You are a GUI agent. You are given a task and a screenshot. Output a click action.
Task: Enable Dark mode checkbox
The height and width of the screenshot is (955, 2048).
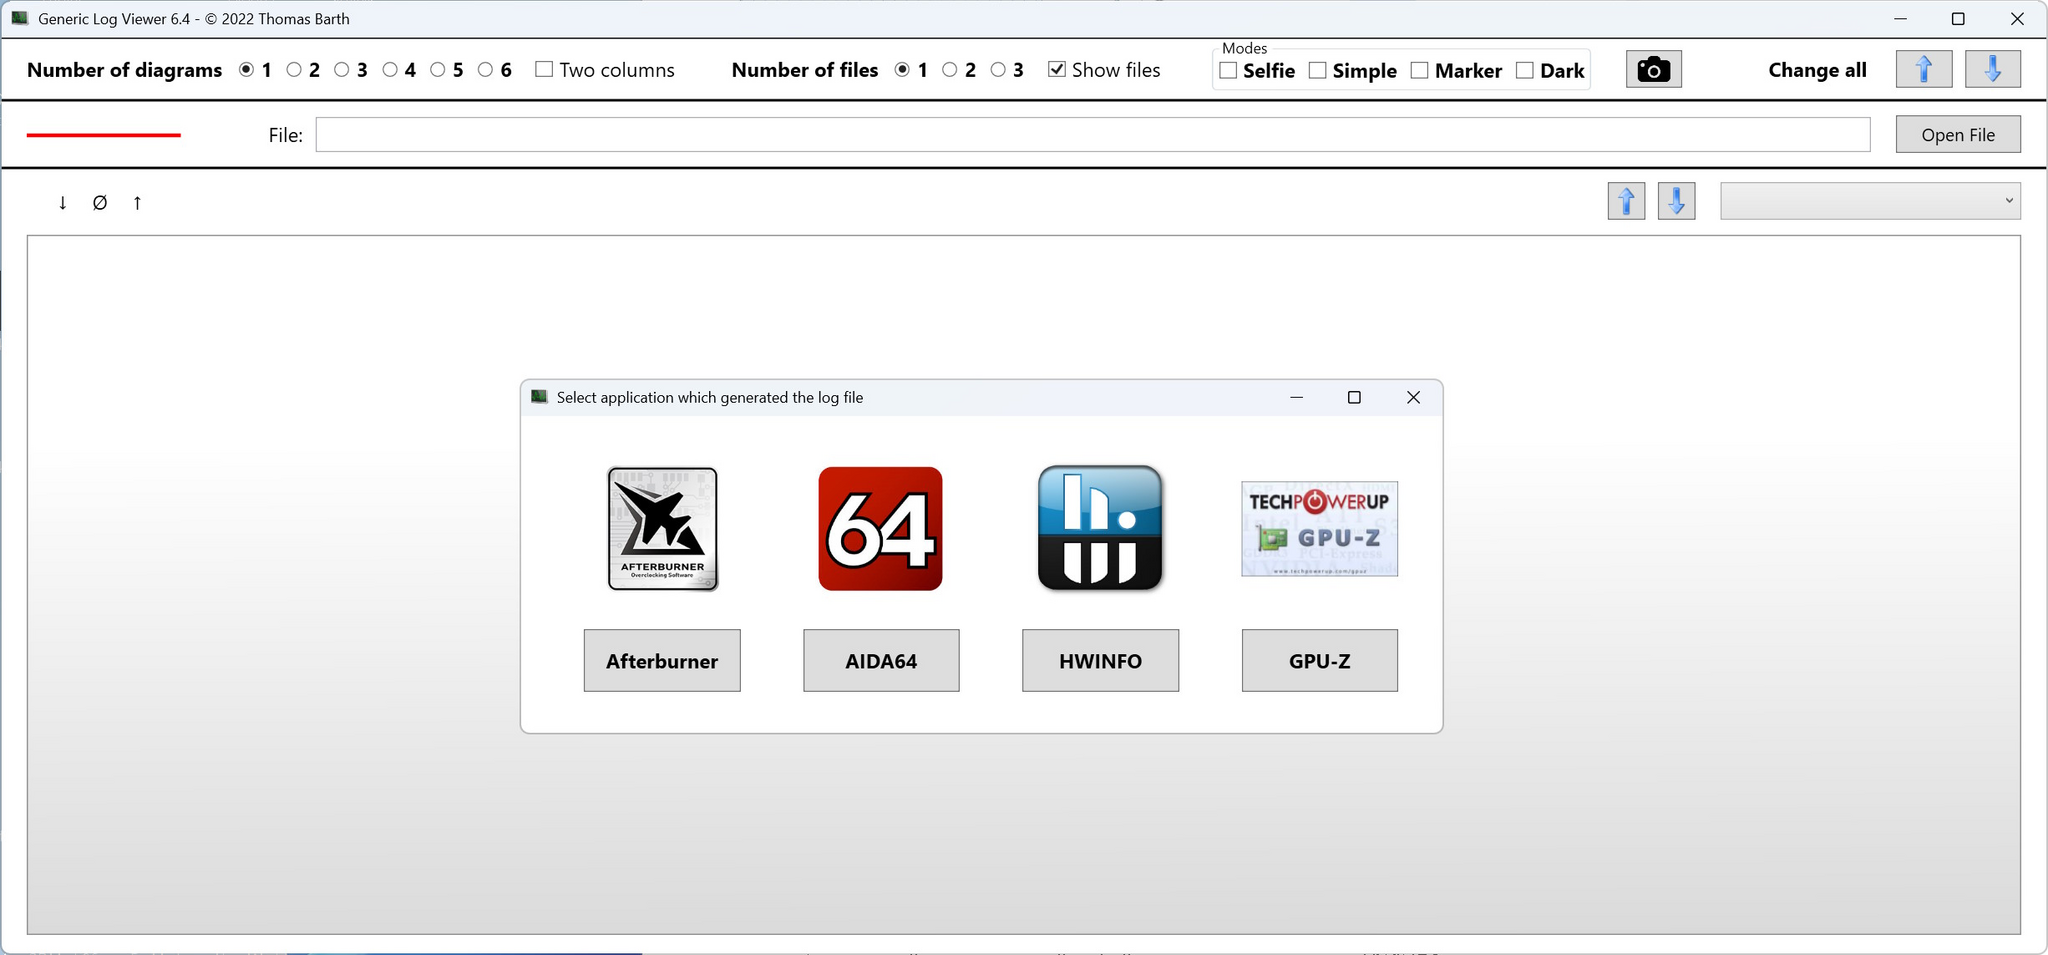click(1525, 70)
